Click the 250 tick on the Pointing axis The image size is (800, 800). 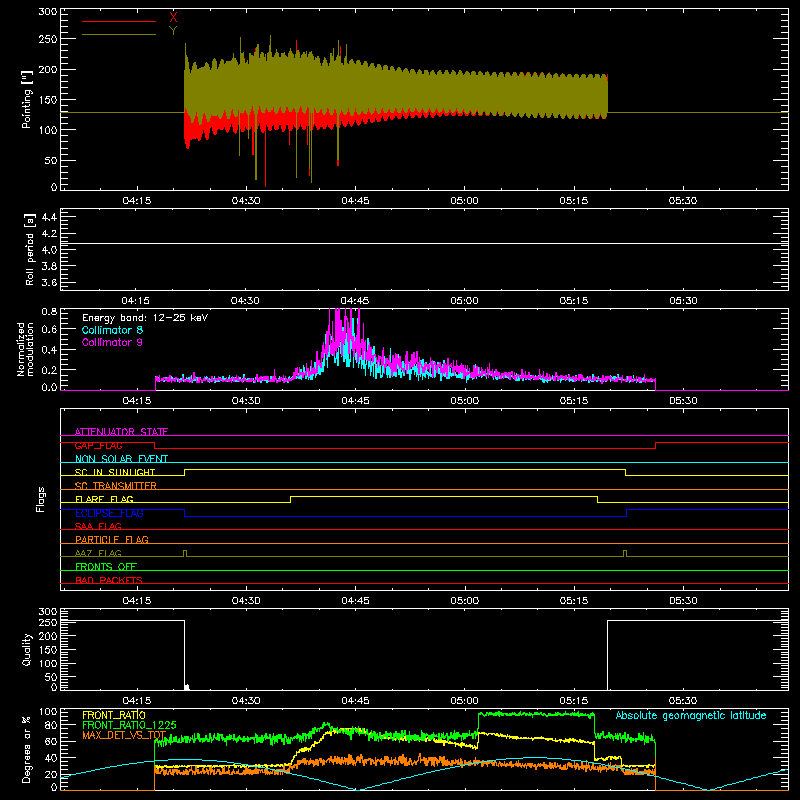[48, 39]
